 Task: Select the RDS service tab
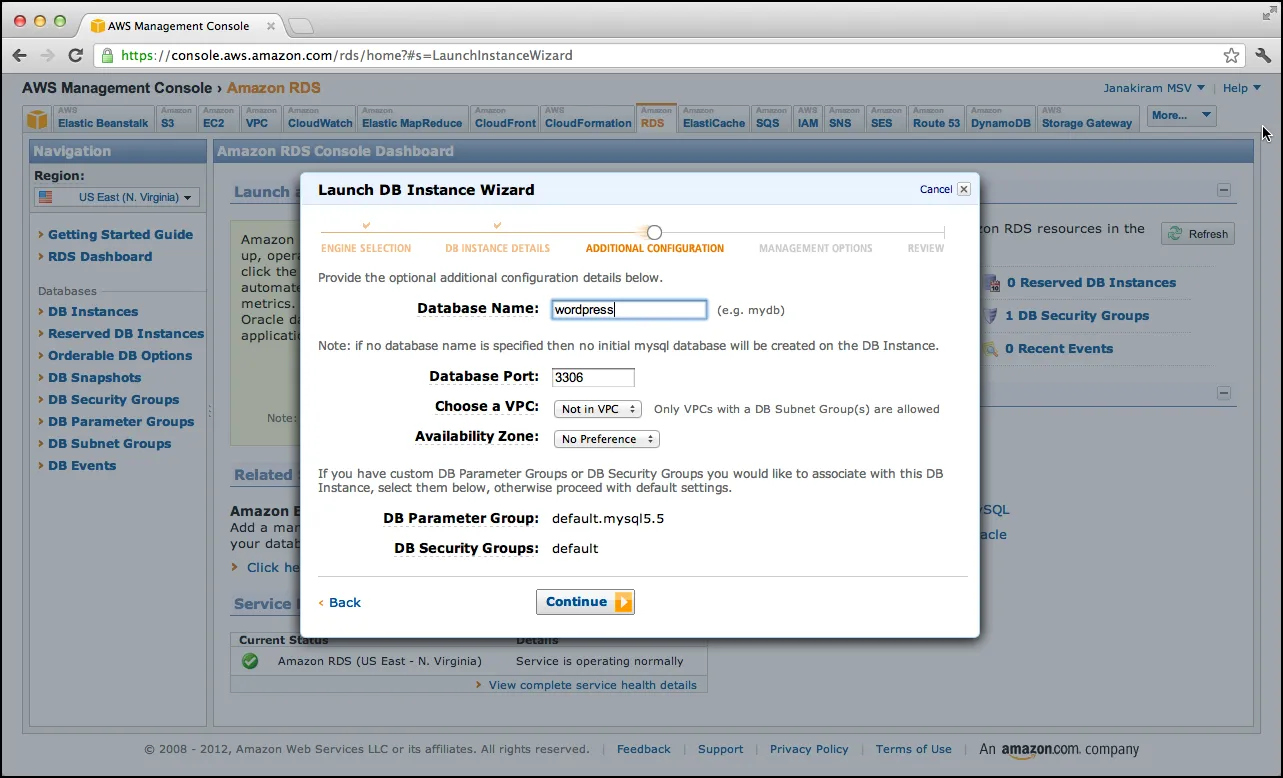(656, 118)
